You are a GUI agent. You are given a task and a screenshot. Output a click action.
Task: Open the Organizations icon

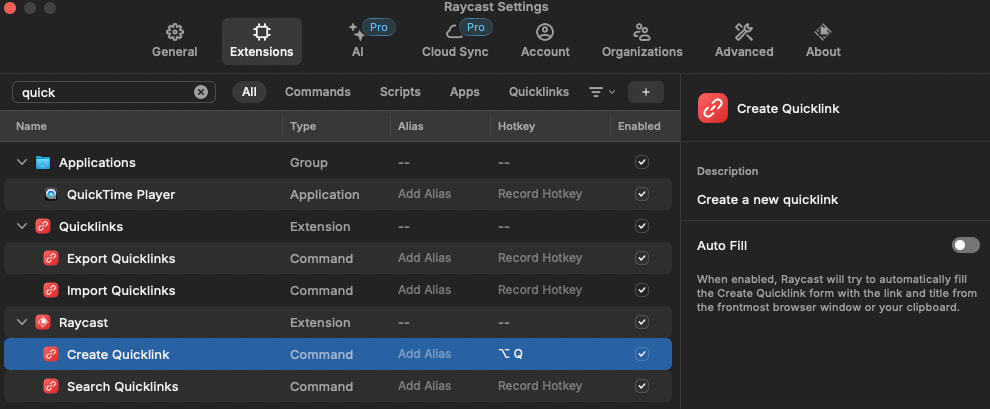[641, 32]
